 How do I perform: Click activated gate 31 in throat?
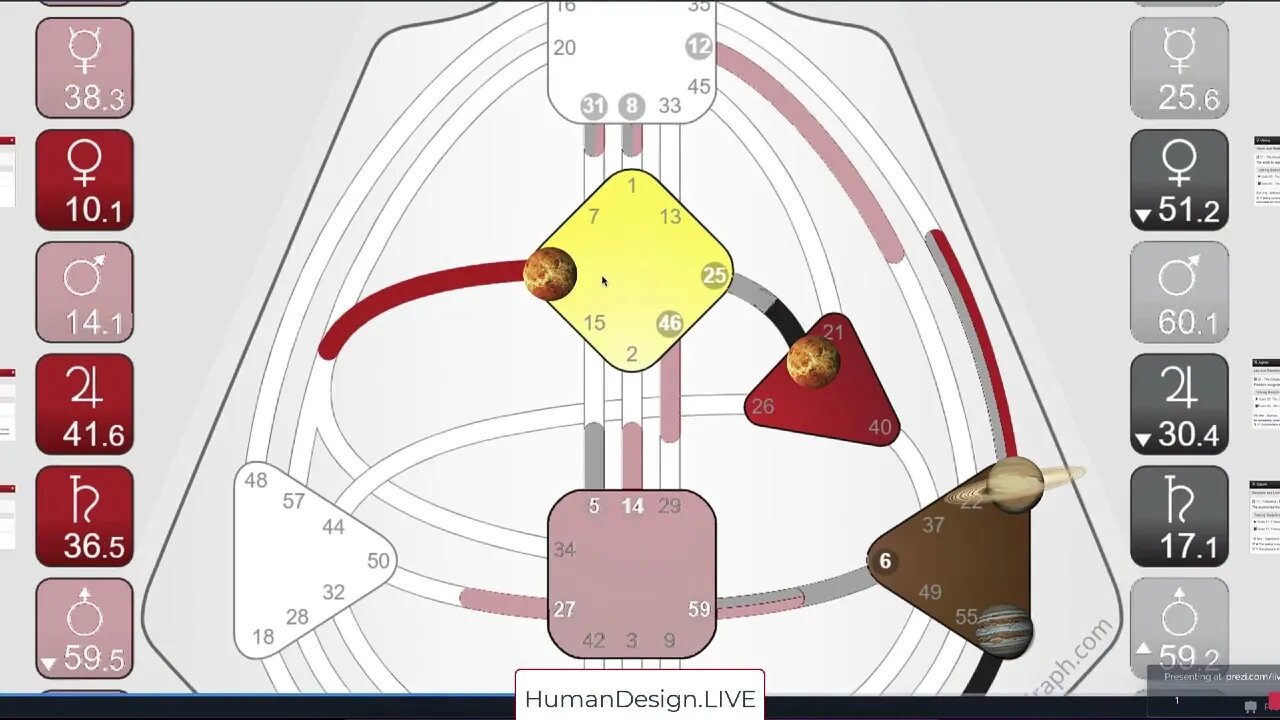click(594, 106)
